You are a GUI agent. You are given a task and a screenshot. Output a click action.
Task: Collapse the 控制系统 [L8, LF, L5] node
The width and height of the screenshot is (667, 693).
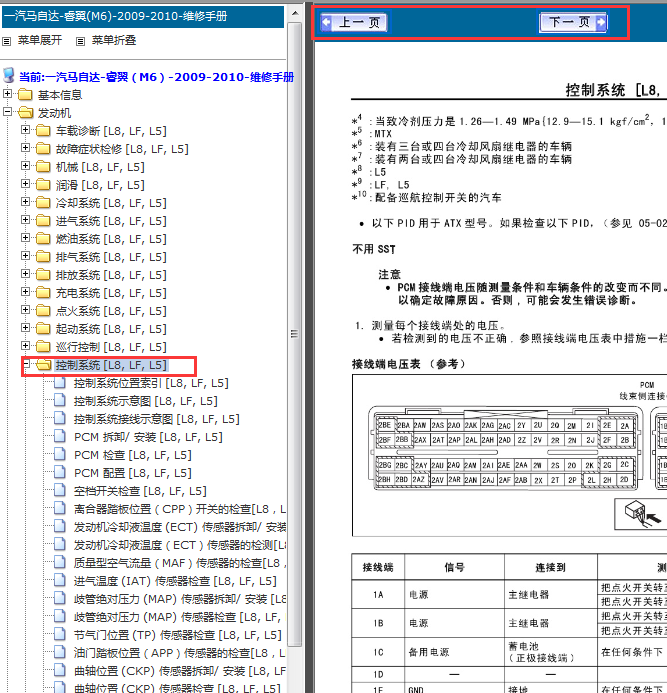click(x=26, y=364)
